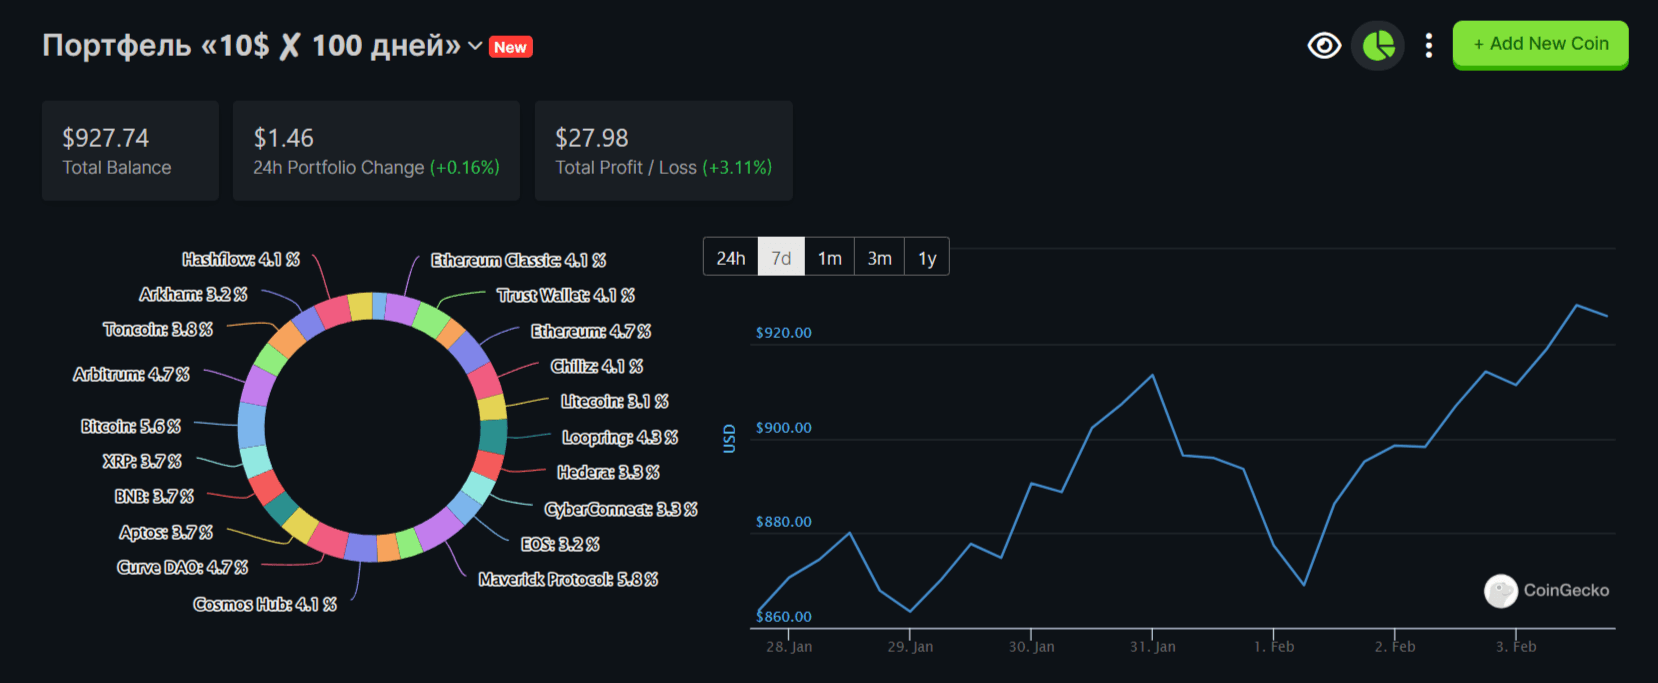Click the Curve DAO: 4.7 % label
1658x683 pixels.
[183, 567]
